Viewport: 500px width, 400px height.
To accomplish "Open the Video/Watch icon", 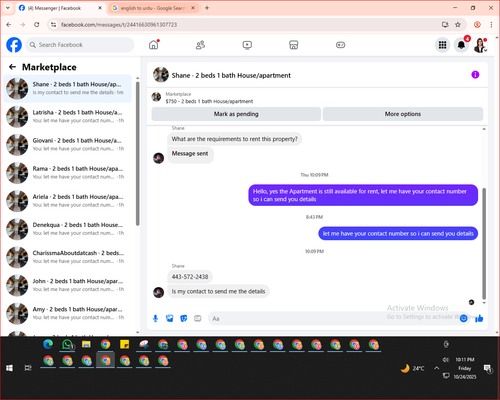I will [x=247, y=45].
